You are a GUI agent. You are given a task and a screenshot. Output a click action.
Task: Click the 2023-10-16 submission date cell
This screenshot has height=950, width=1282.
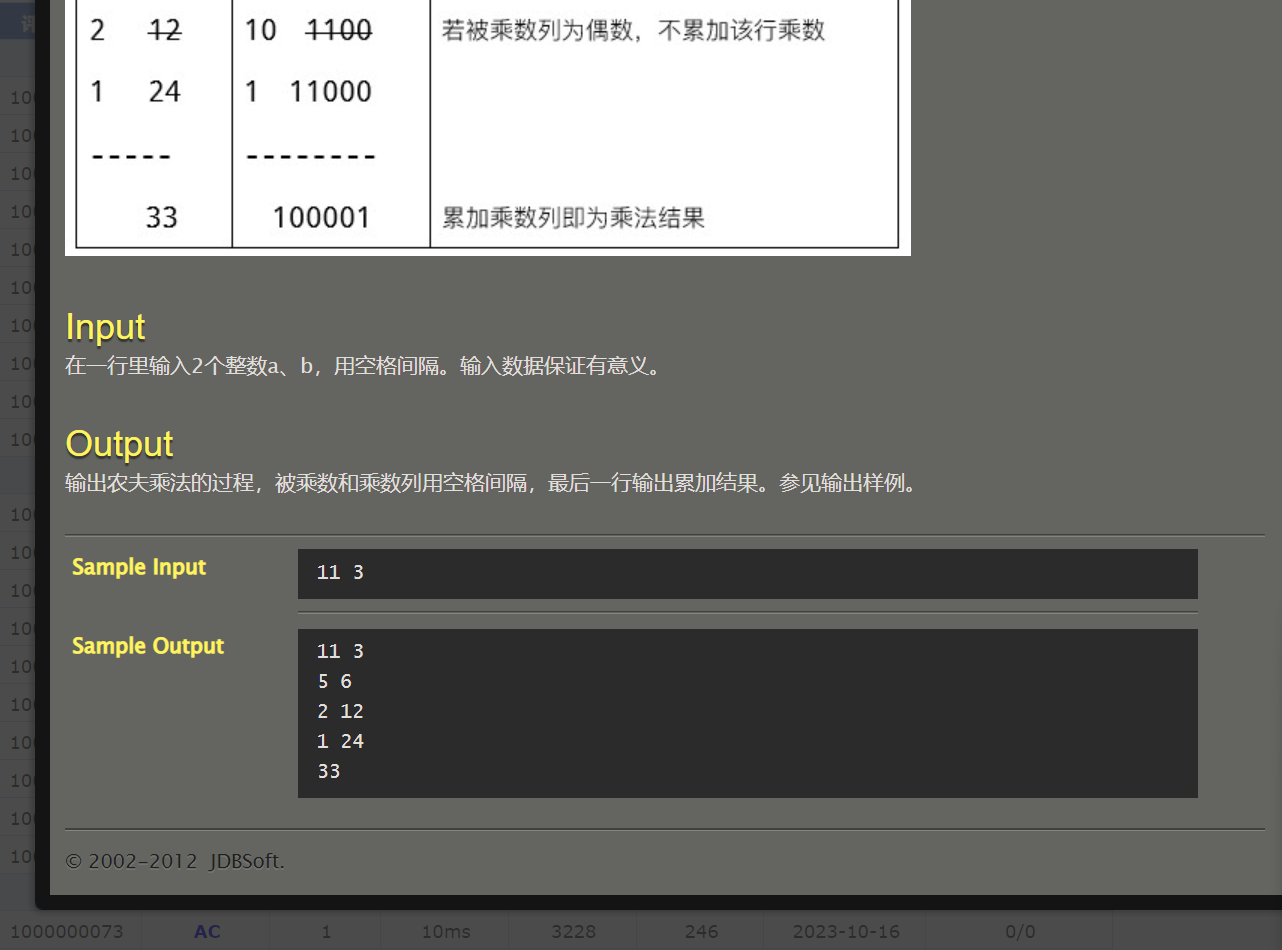[x=846, y=931]
